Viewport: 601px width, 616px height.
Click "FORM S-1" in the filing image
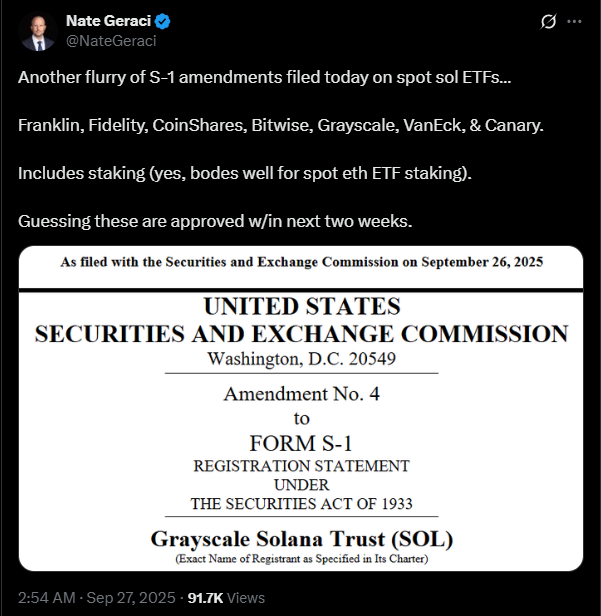pyautogui.click(x=301, y=441)
